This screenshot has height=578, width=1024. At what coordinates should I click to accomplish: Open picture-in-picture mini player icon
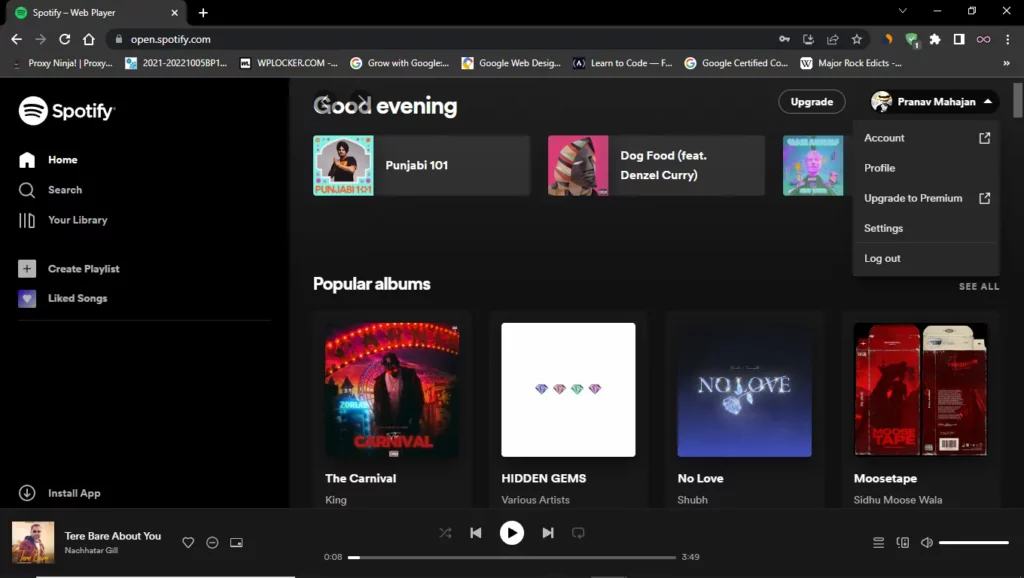(x=236, y=543)
